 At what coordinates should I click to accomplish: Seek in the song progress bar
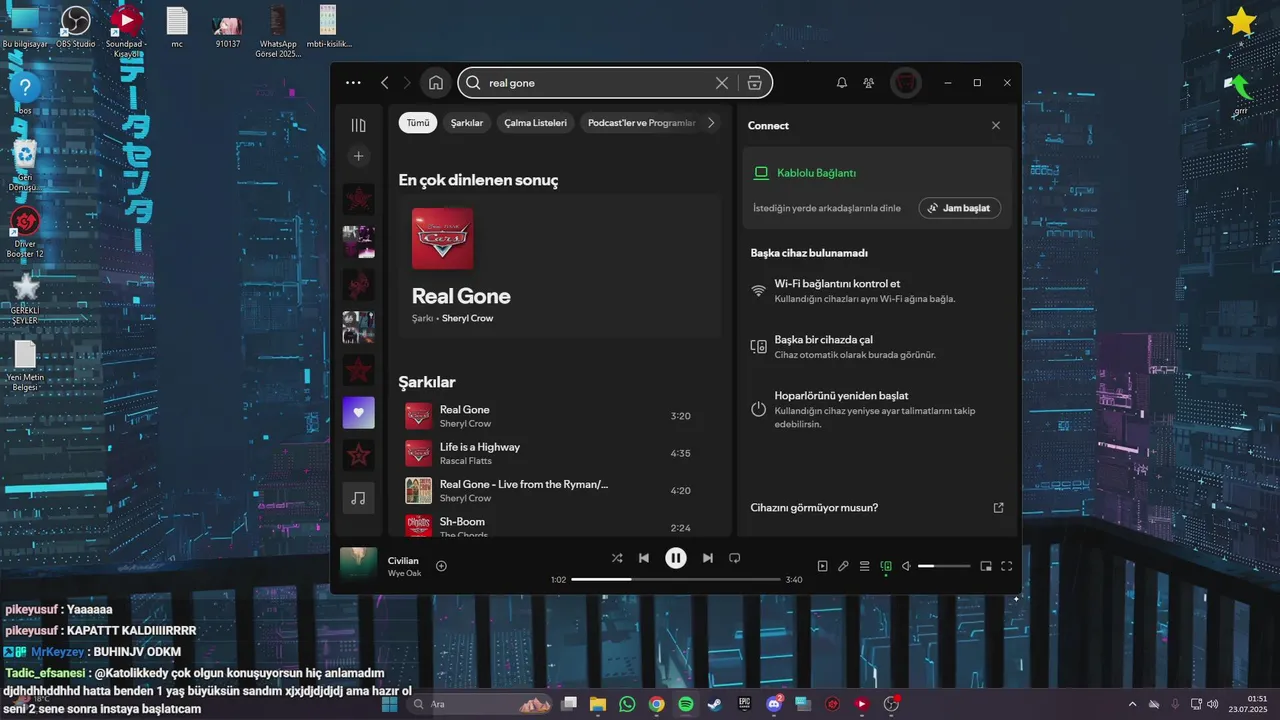click(x=676, y=579)
